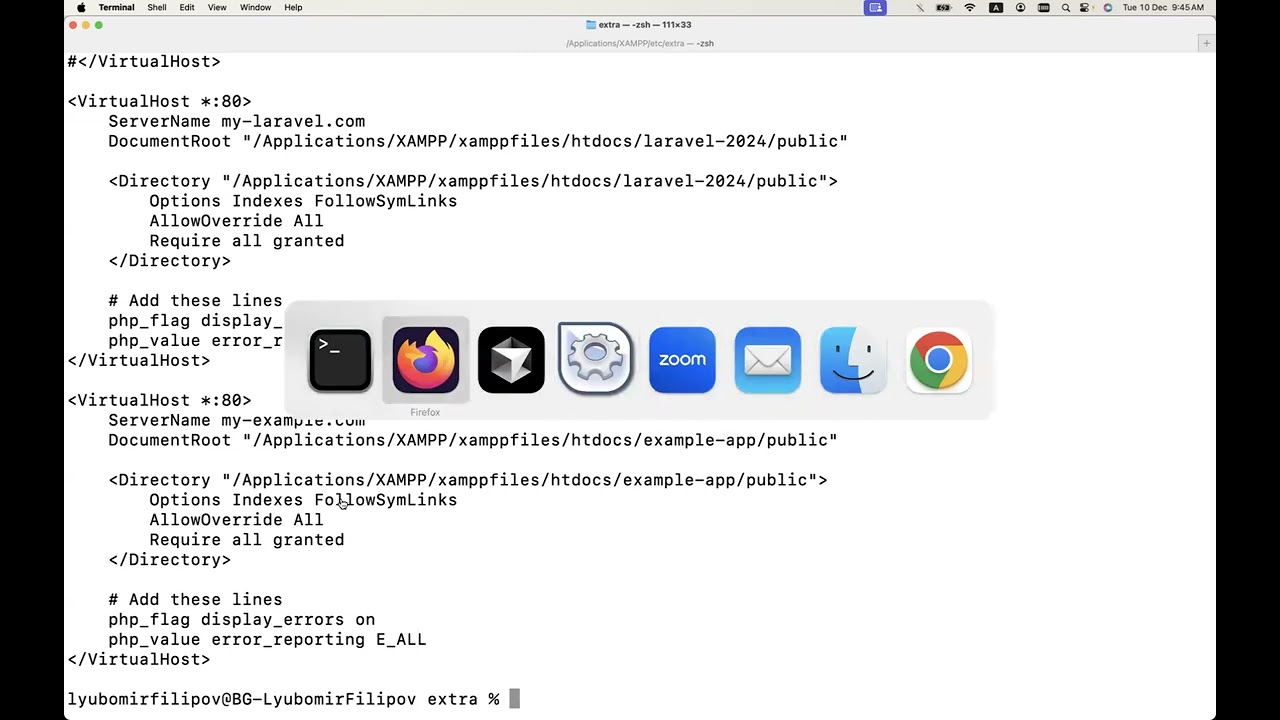Open the Wi-Fi status menu
1280x720 pixels.
click(969, 7)
